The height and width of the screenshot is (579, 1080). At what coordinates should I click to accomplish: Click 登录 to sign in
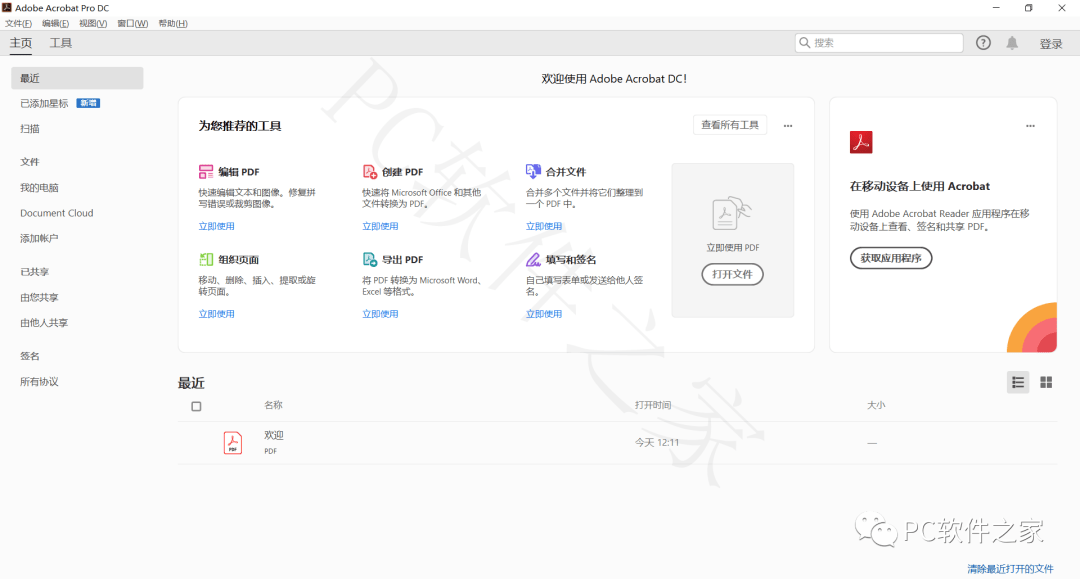click(1051, 43)
